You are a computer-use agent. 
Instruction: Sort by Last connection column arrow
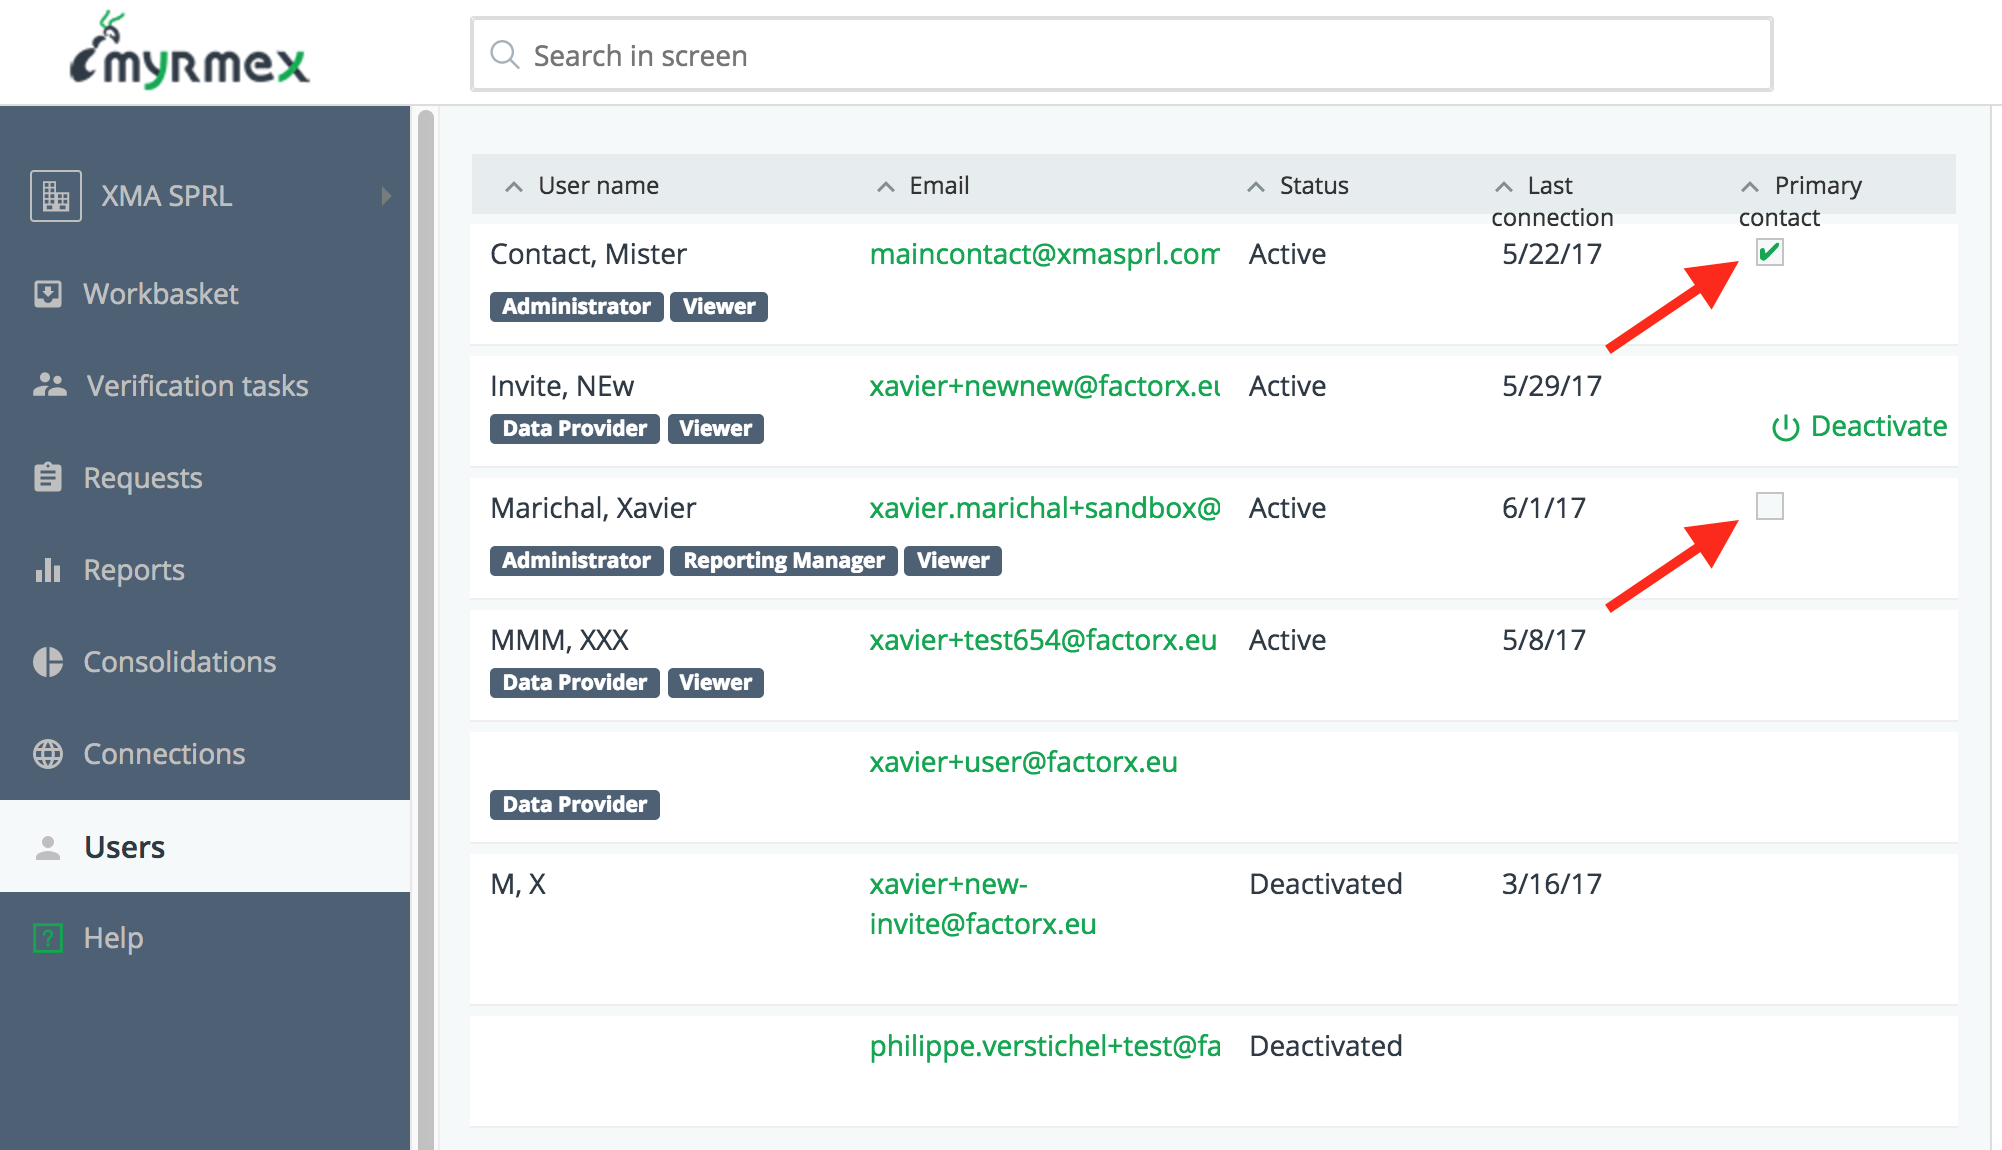click(1504, 187)
